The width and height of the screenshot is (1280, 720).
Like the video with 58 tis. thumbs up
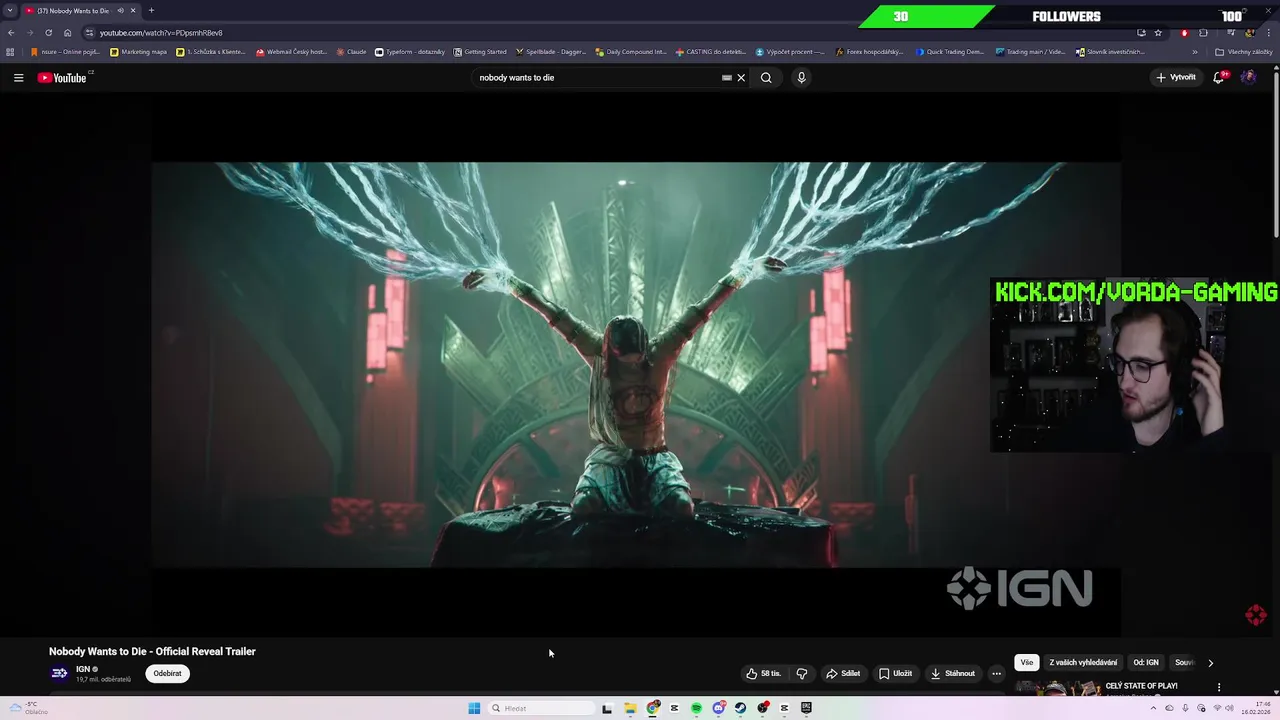763,674
